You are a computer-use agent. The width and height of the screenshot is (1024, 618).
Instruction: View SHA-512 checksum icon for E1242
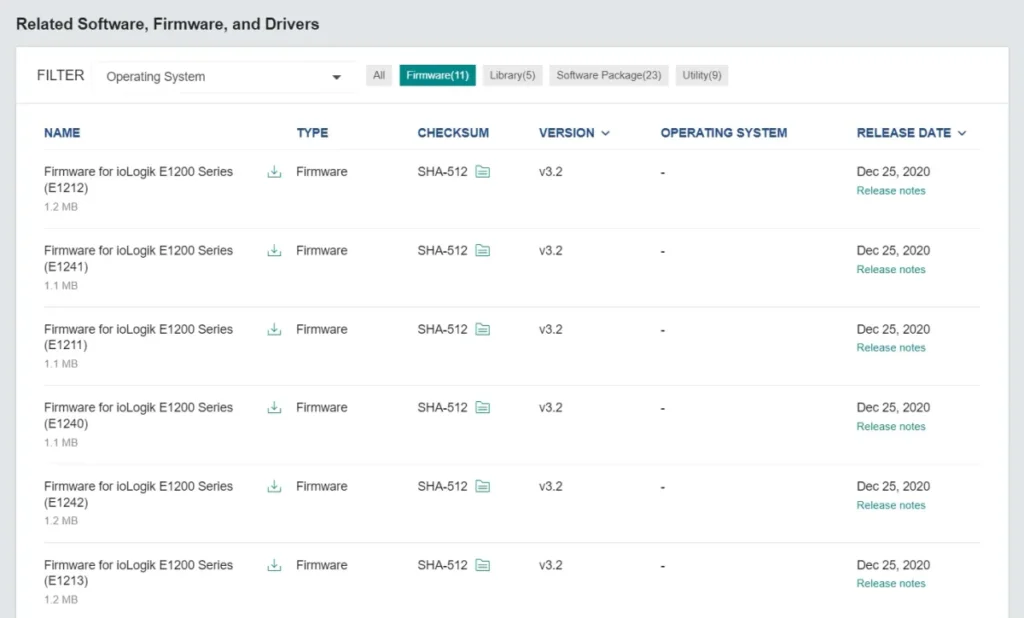(x=483, y=487)
